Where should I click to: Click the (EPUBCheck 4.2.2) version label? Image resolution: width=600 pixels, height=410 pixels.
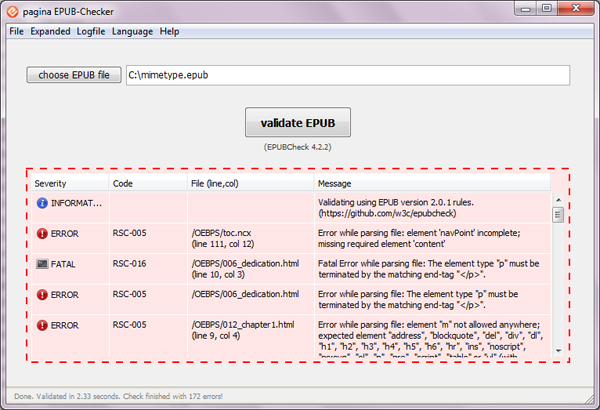pyautogui.click(x=297, y=147)
